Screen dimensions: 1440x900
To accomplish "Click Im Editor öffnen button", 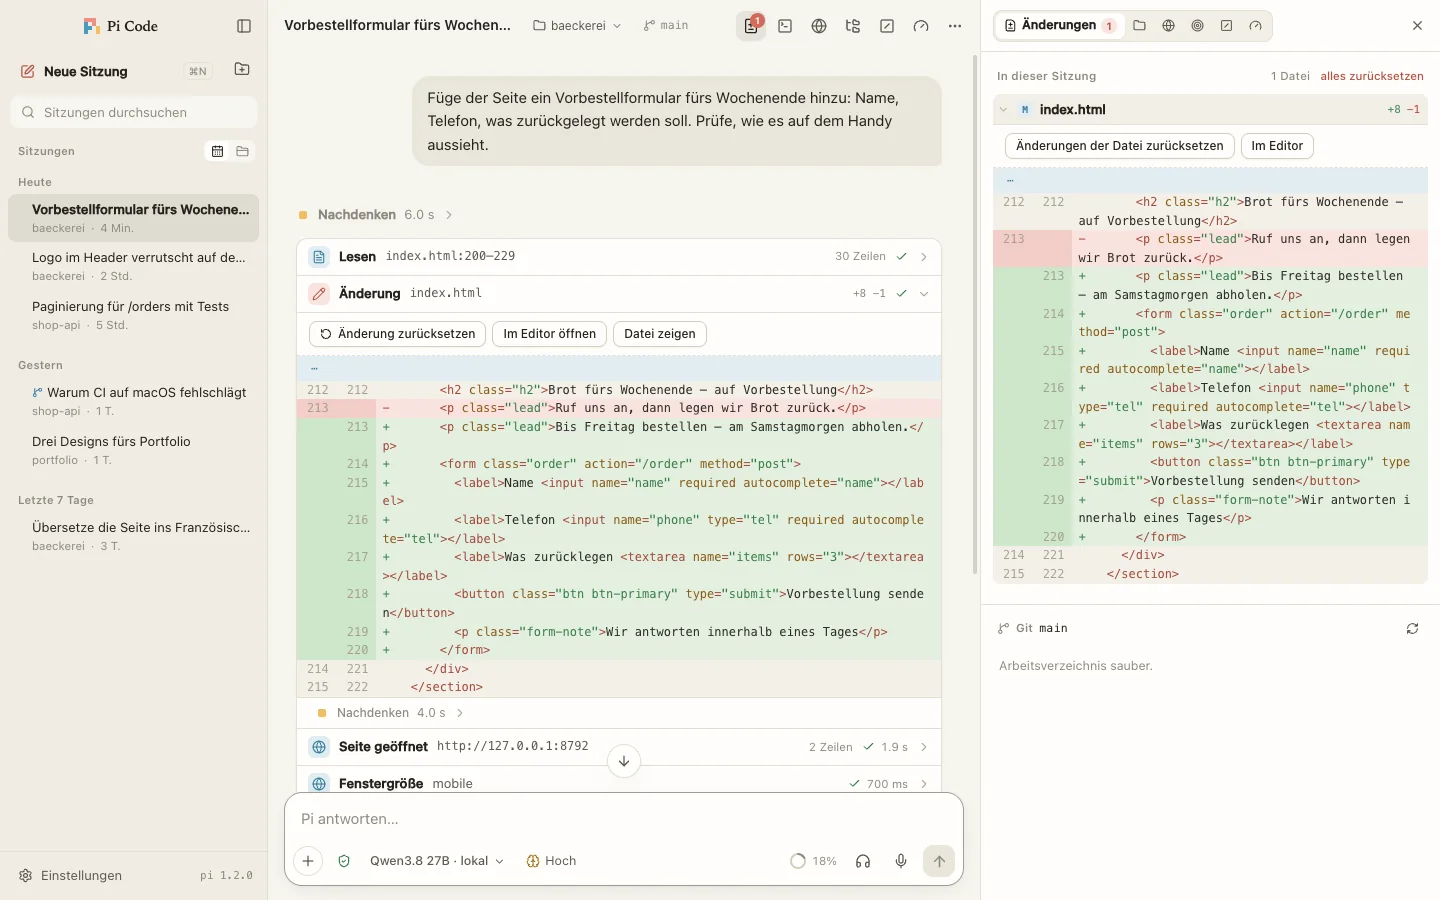I will (x=549, y=334).
